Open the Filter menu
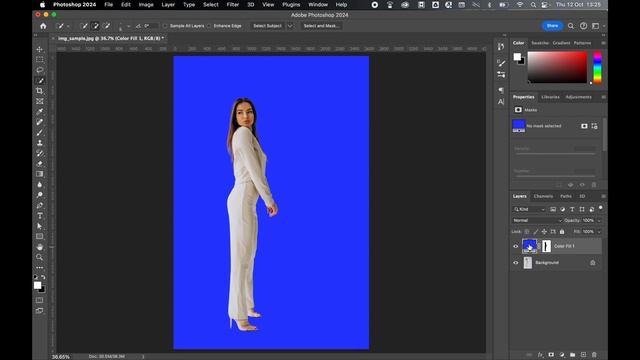This screenshot has width=640, height=360. pyautogui.click(x=233, y=4)
